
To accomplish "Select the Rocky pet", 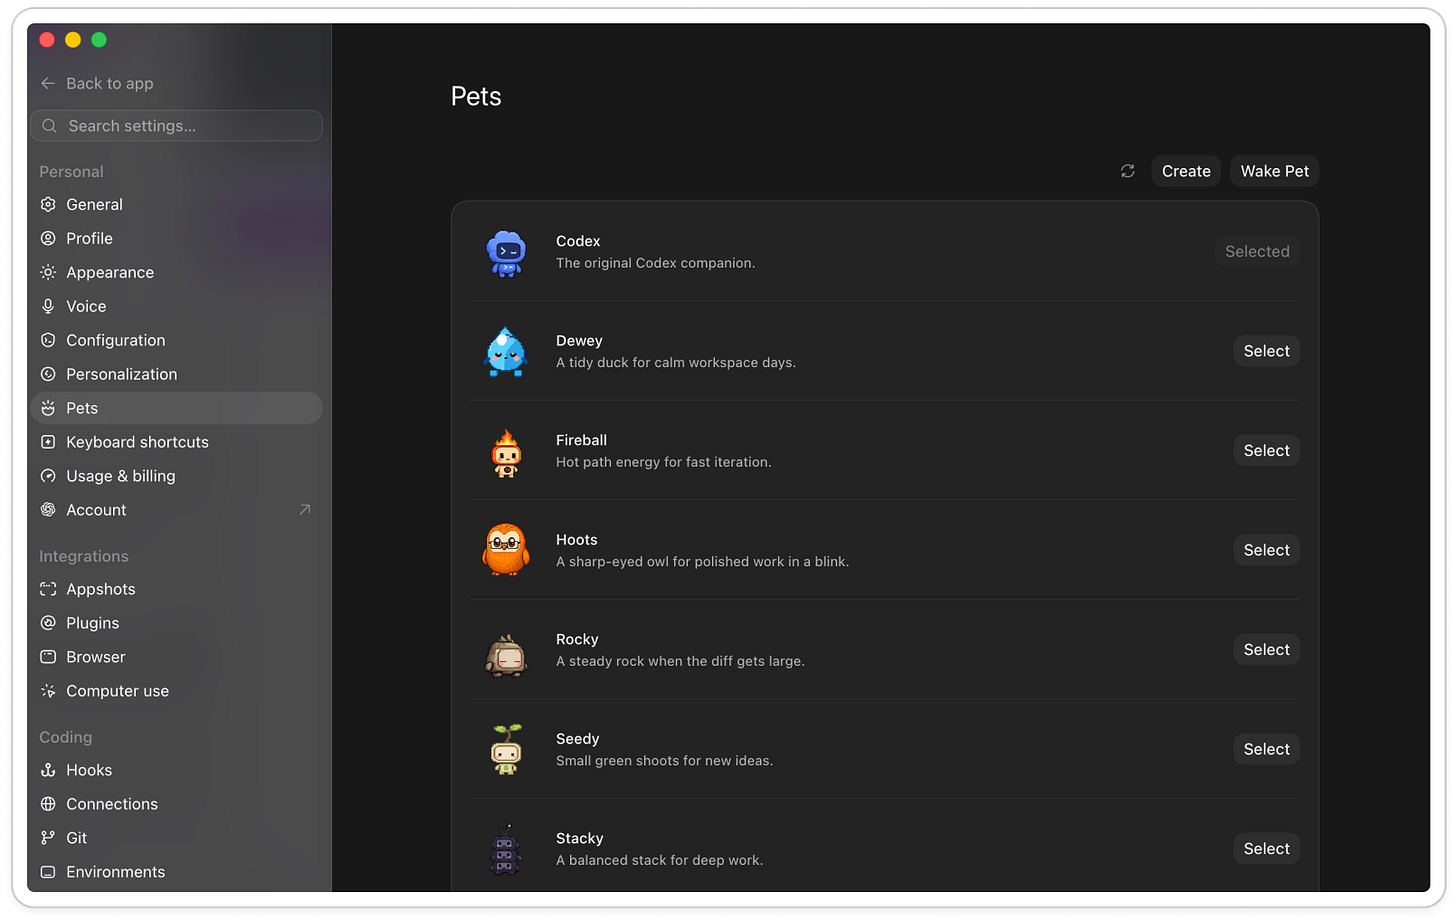I will point(1267,649).
